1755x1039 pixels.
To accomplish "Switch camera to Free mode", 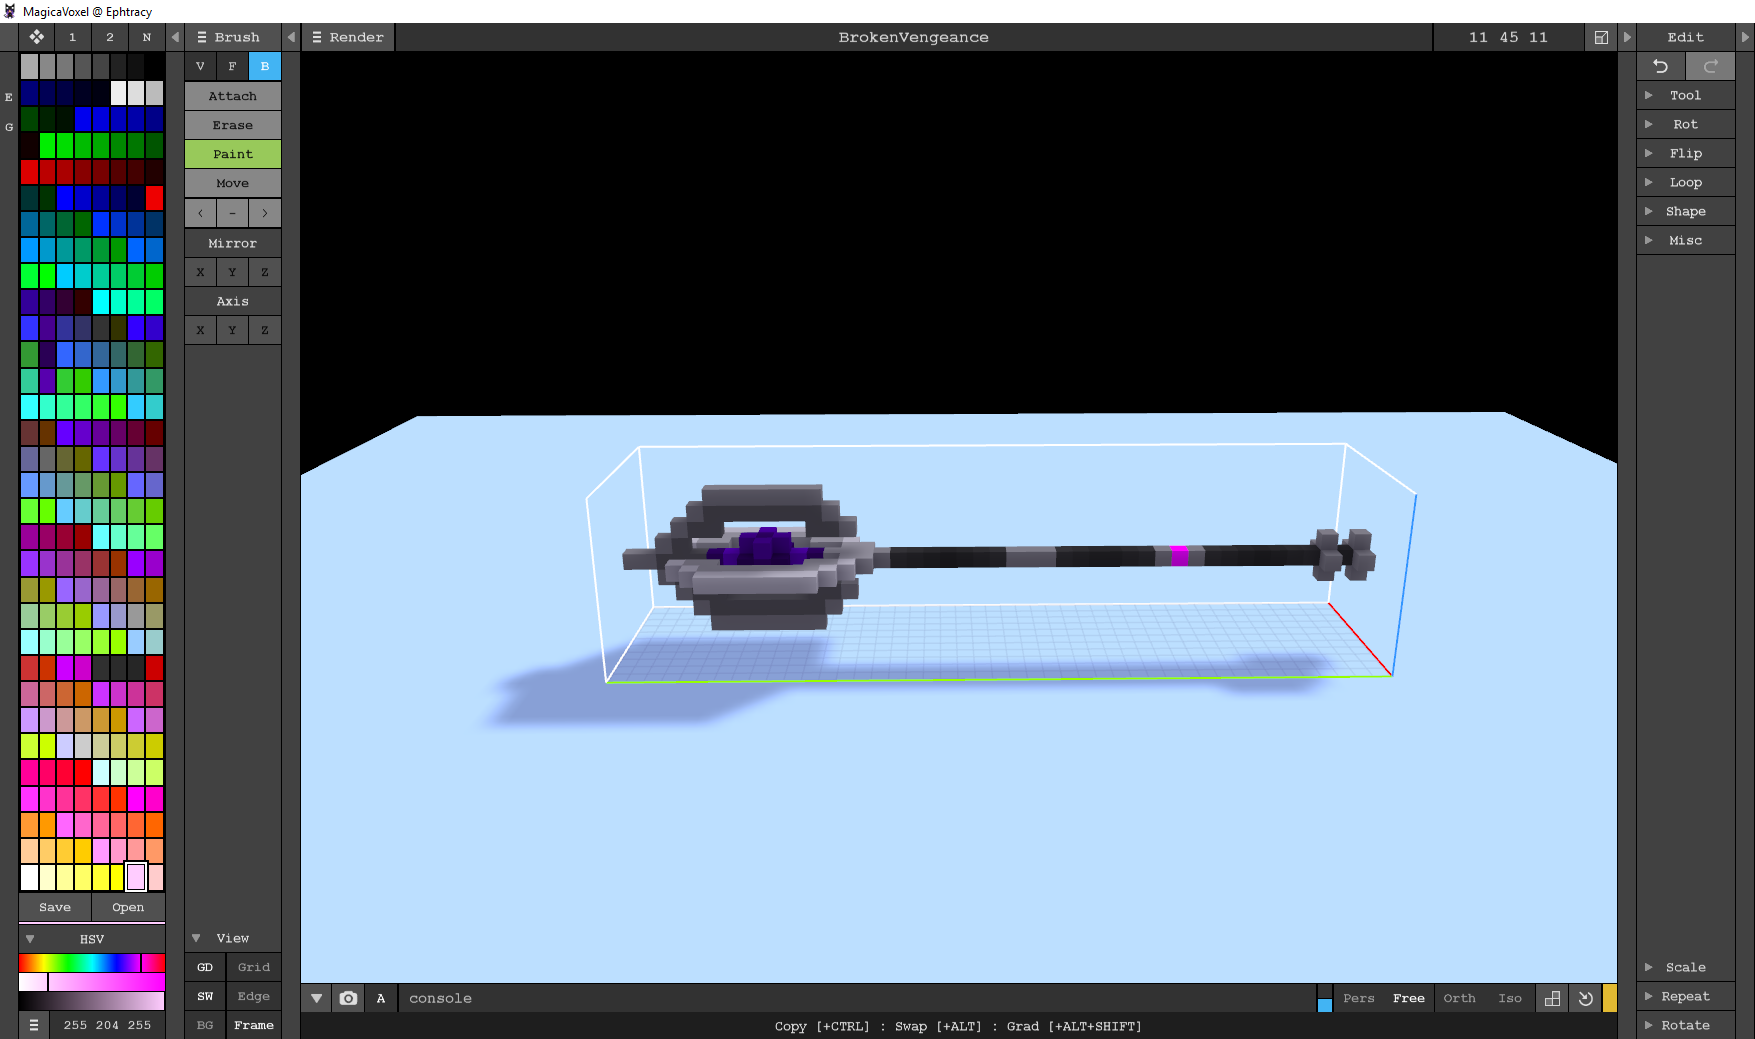I will (x=1408, y=998).
